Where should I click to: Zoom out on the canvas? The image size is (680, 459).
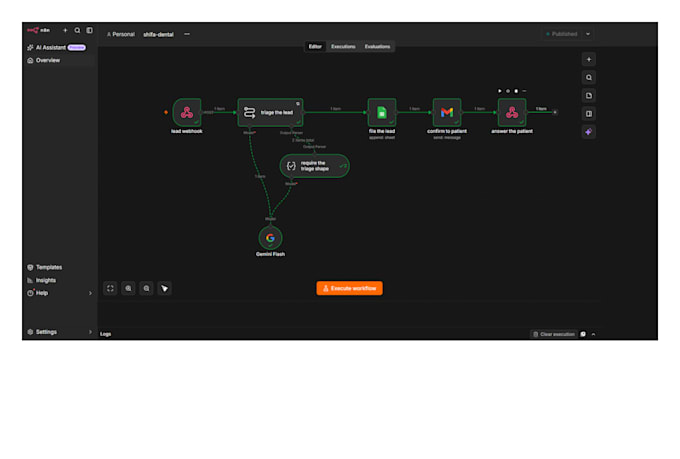pyautogui.click(x=147, y=289)
